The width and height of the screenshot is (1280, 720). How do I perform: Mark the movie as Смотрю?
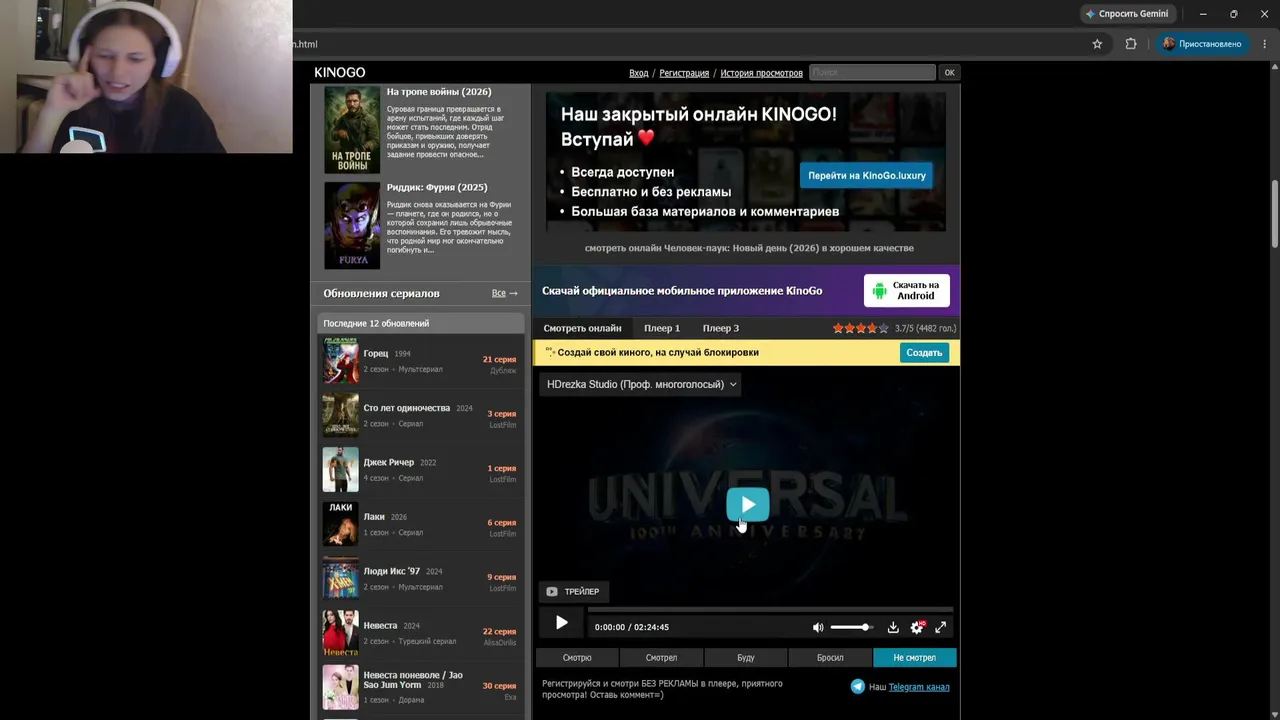577,657
